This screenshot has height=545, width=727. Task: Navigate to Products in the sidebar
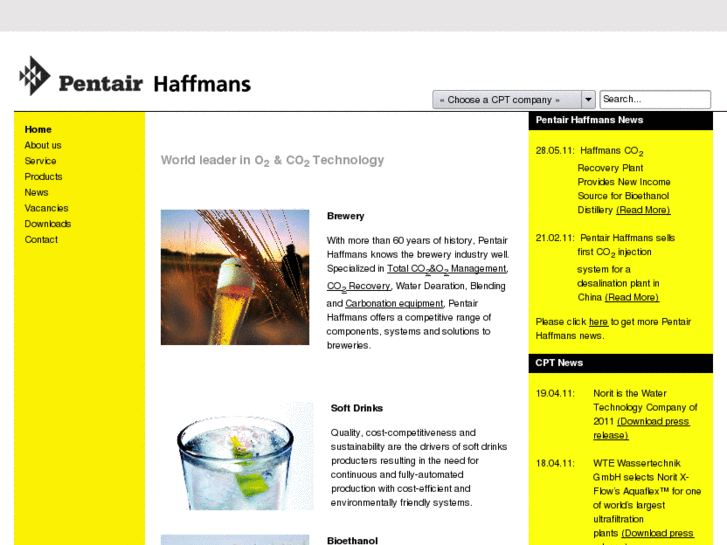(43, 177)
